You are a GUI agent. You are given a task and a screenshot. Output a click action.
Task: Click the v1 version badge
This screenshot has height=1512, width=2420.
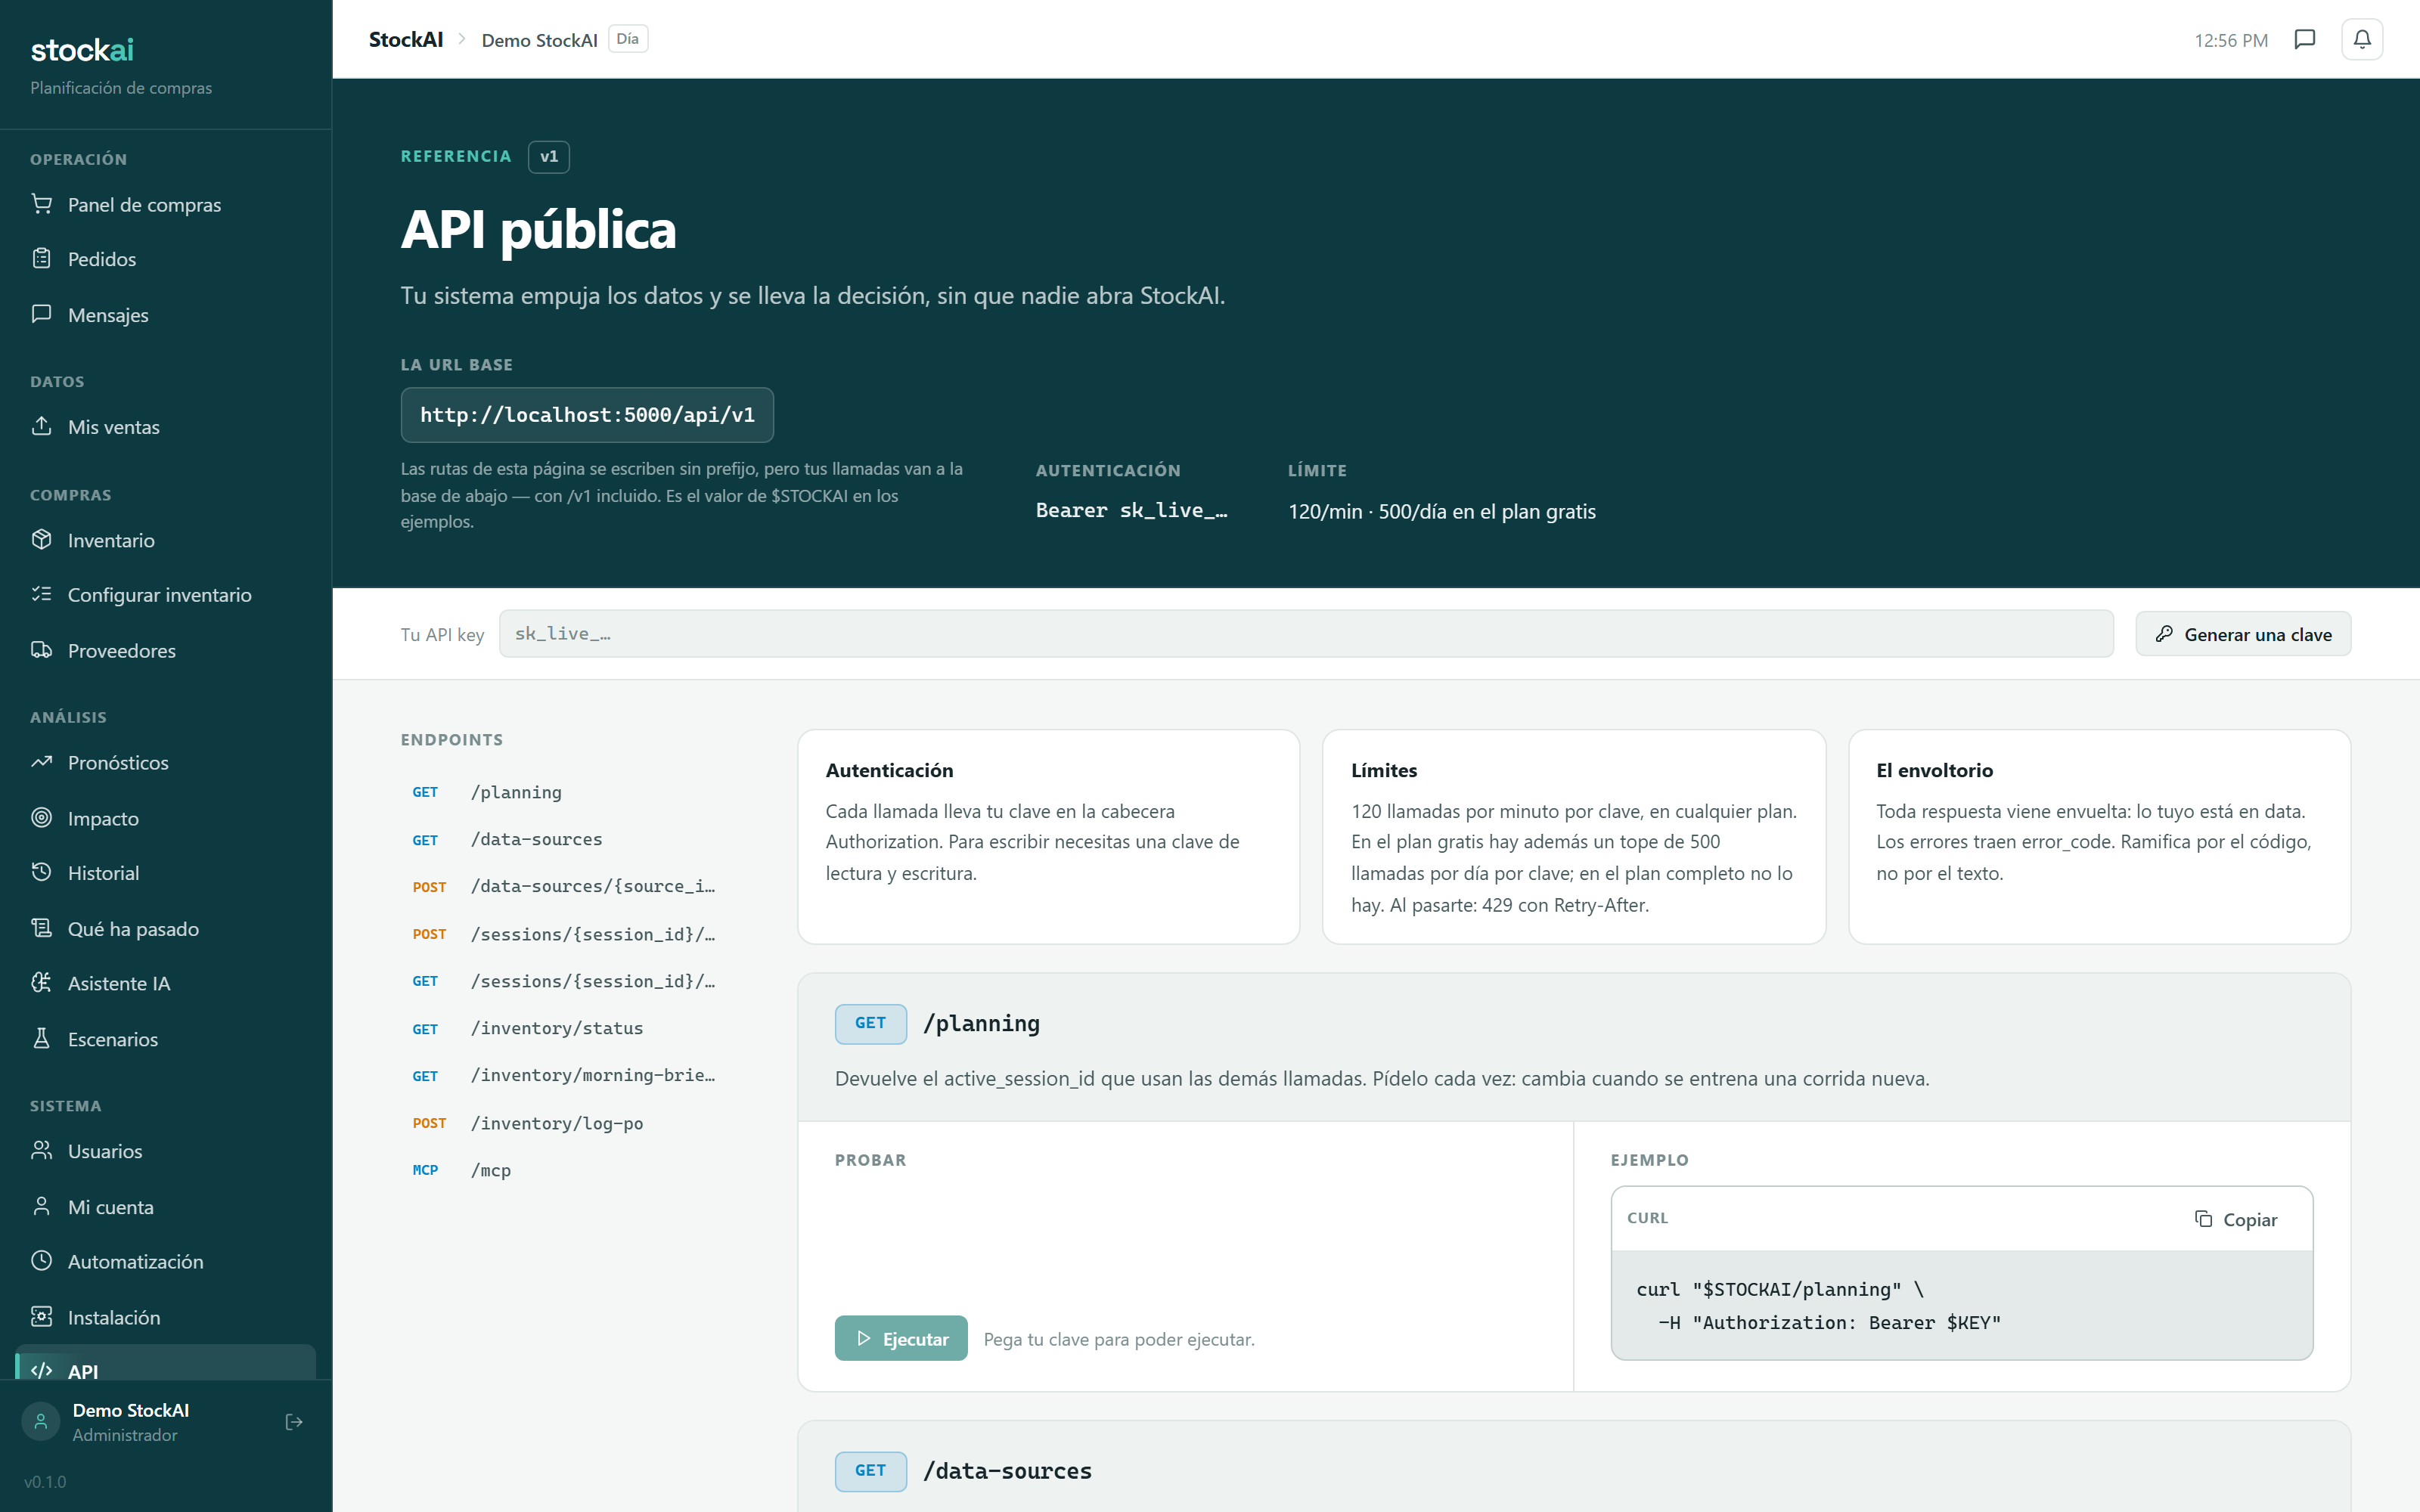pos(549,157)
